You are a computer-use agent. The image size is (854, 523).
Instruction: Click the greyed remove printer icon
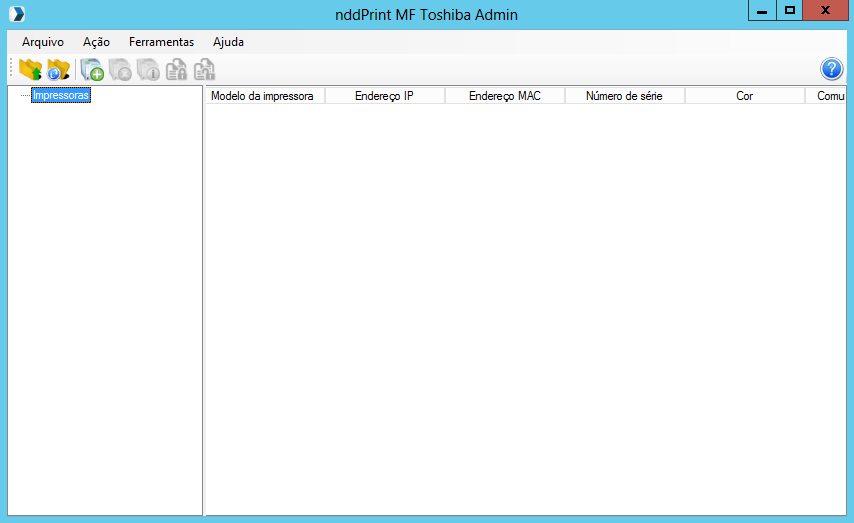[x=120, y=70]
